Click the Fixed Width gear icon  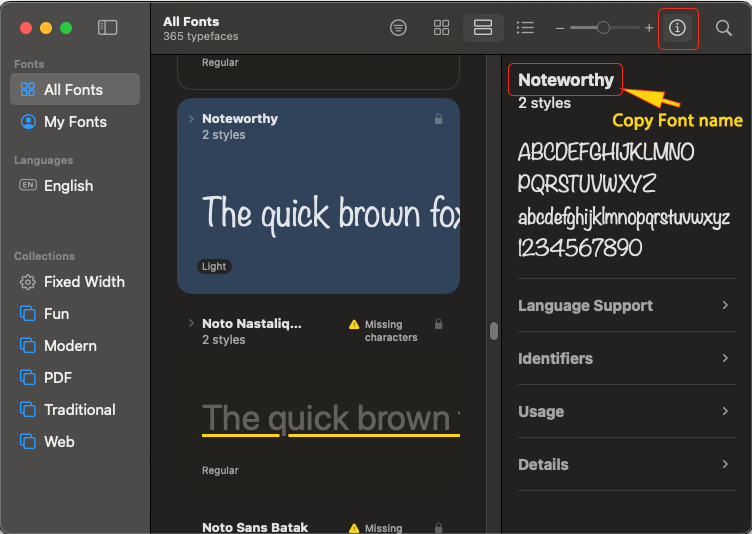pyautogui.click(x=28, y=282)
